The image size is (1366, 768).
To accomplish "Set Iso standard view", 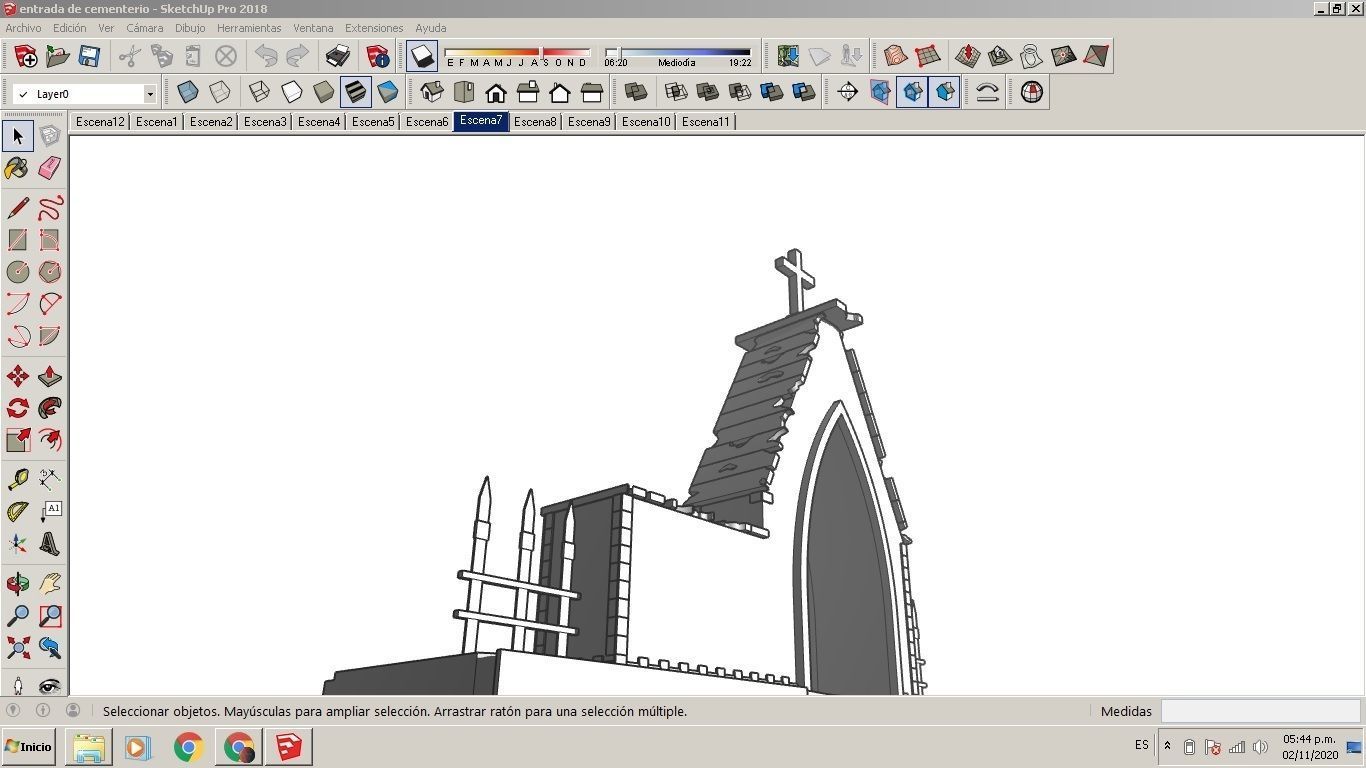I will coord(432,92).
